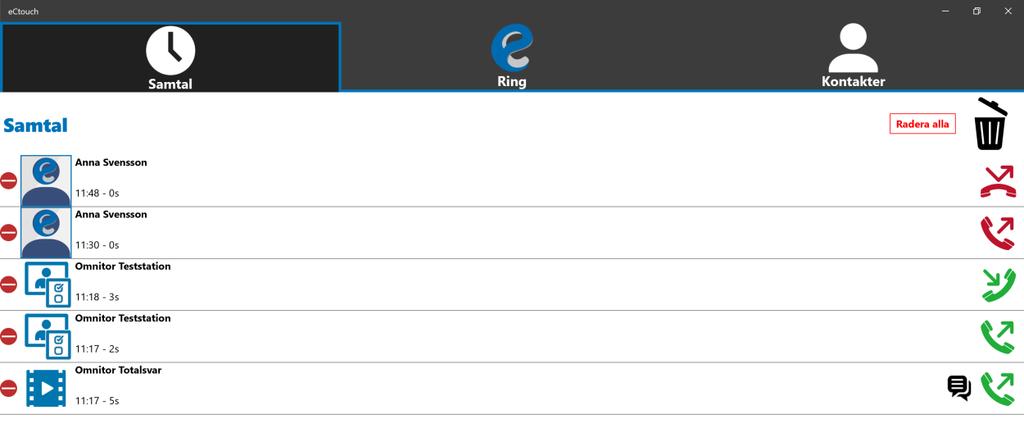Viewport: 1024px width, 442px height.
Task: Click Anna Svensson's avatar at 11:48
Action: (x=46, y=181)
